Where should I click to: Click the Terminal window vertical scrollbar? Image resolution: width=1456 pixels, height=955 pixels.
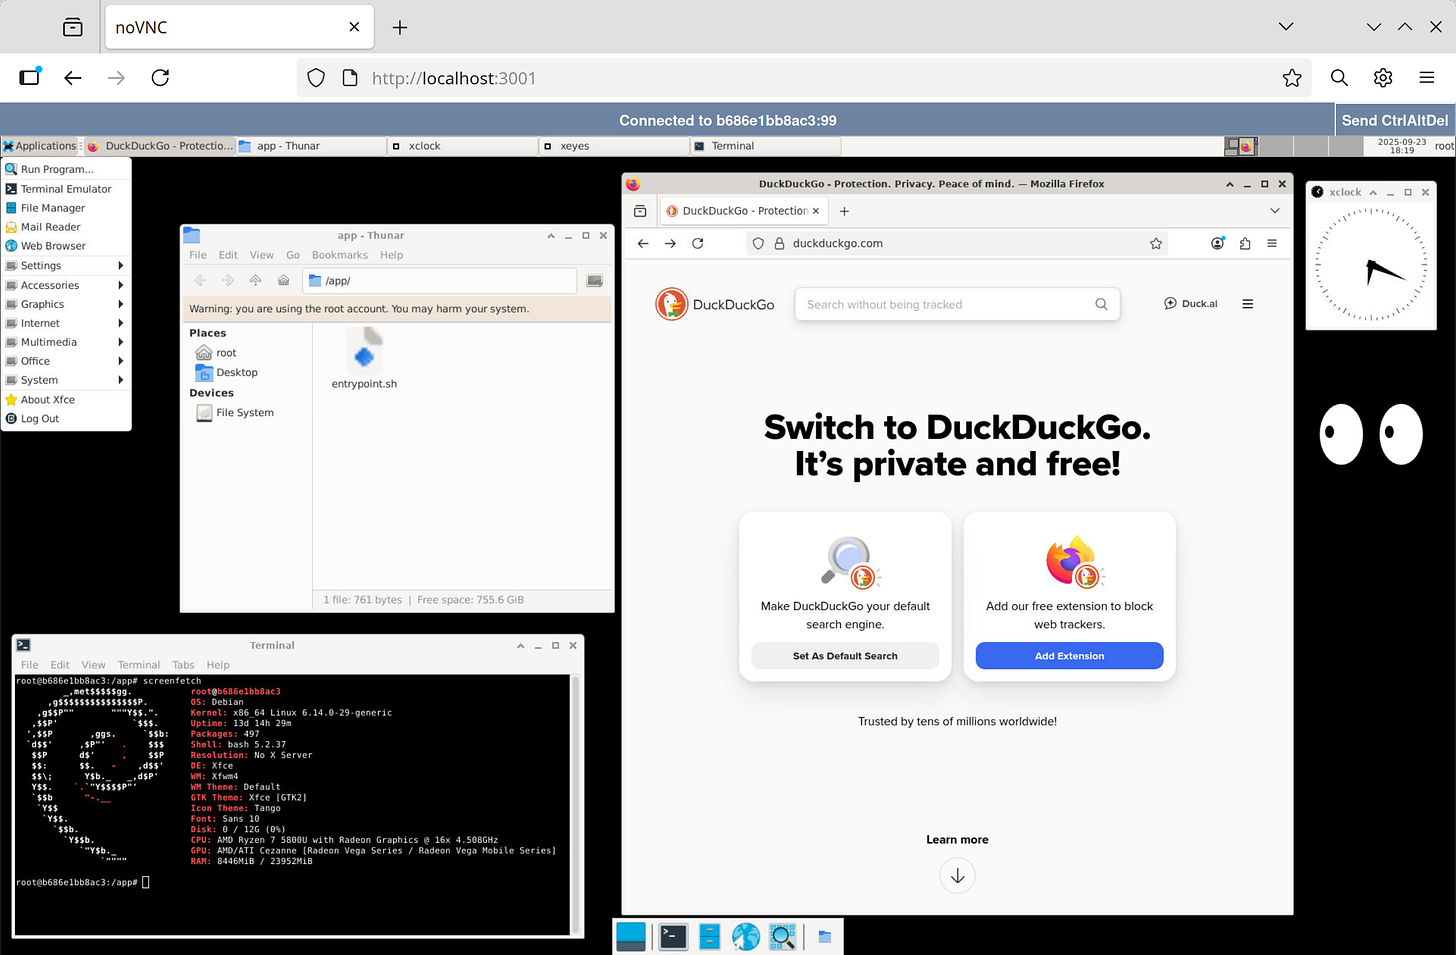pyautogui.click(x=574, y=805)
